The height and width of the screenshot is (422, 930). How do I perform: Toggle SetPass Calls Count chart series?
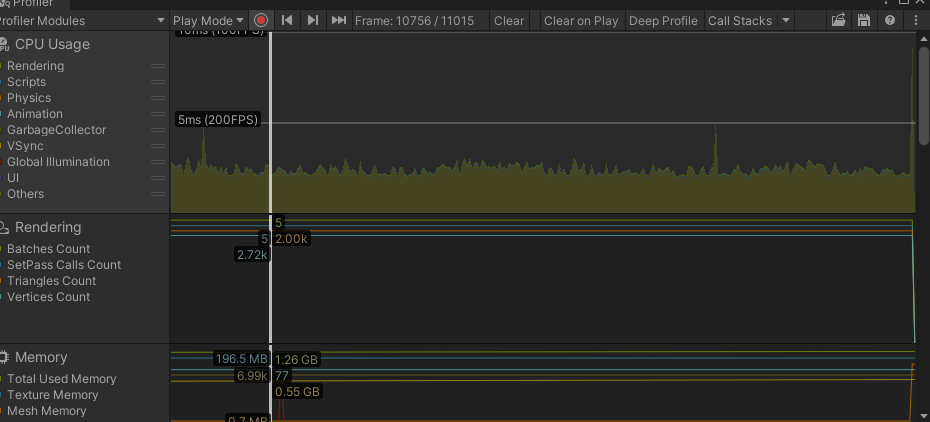(x=63, y=265)
